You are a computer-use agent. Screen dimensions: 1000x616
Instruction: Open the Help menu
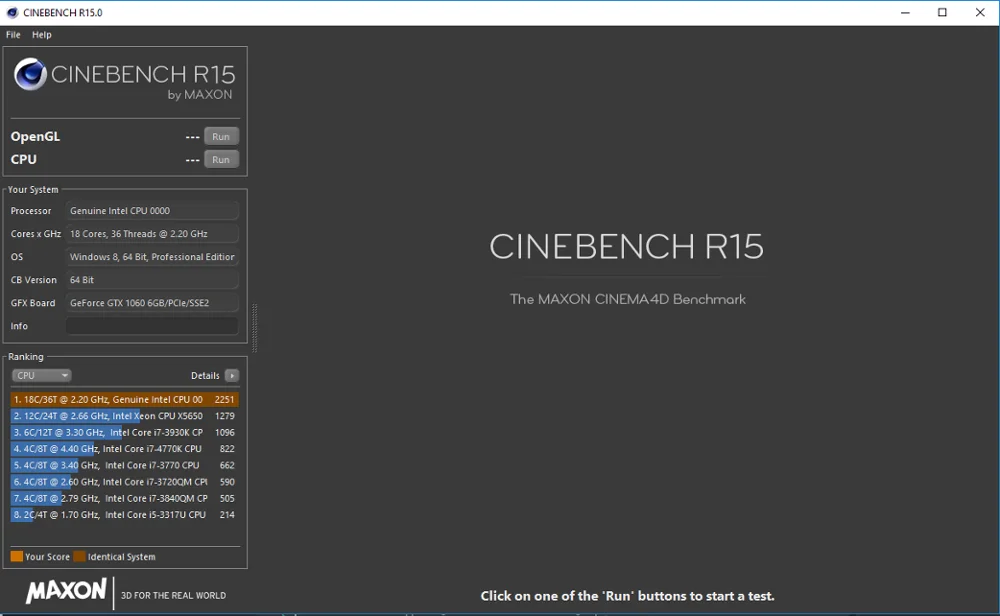click(41, 34)
